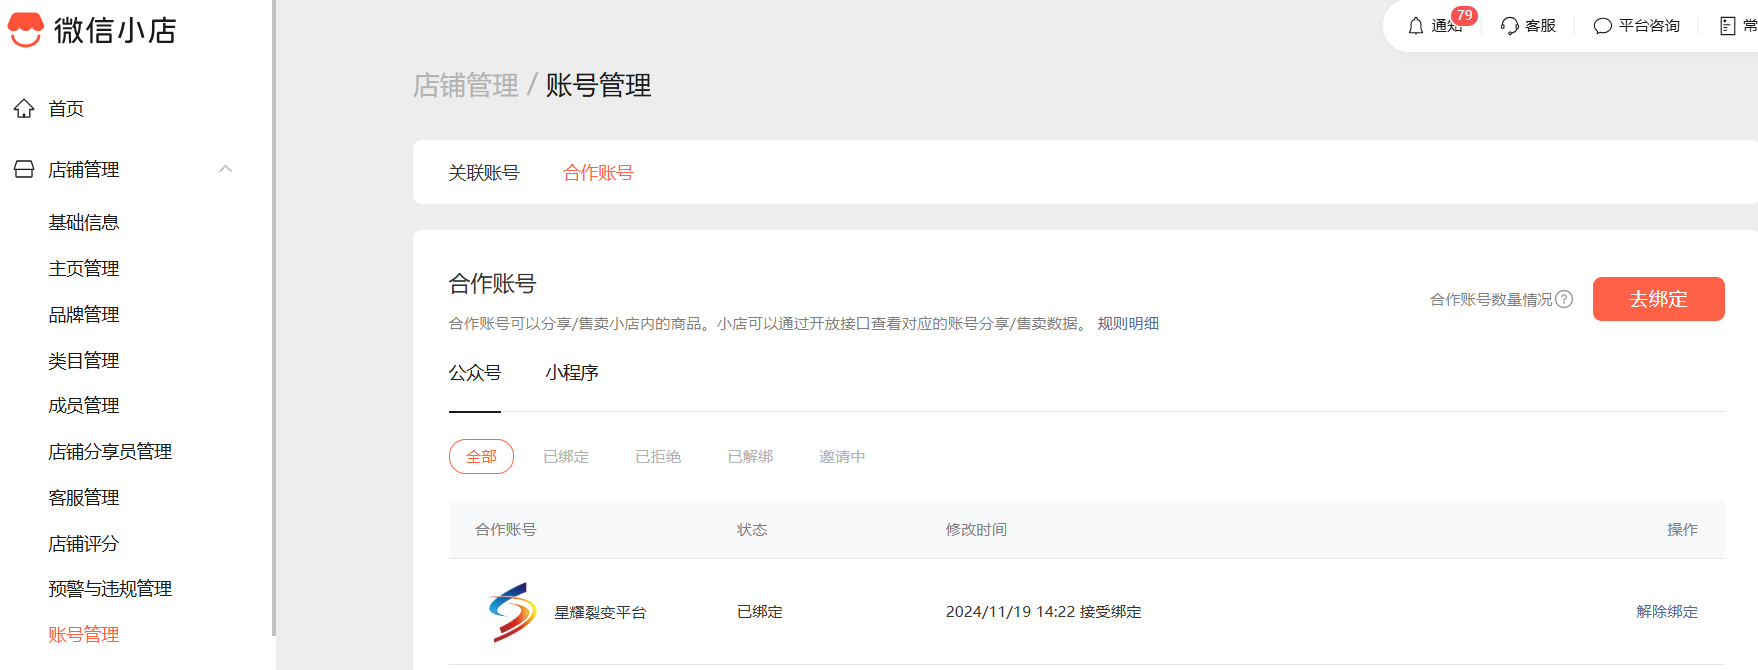Open 基础信息 in the sidebar
The height and width of the screenshot is (670, 1758).
[x=84, y=222]
